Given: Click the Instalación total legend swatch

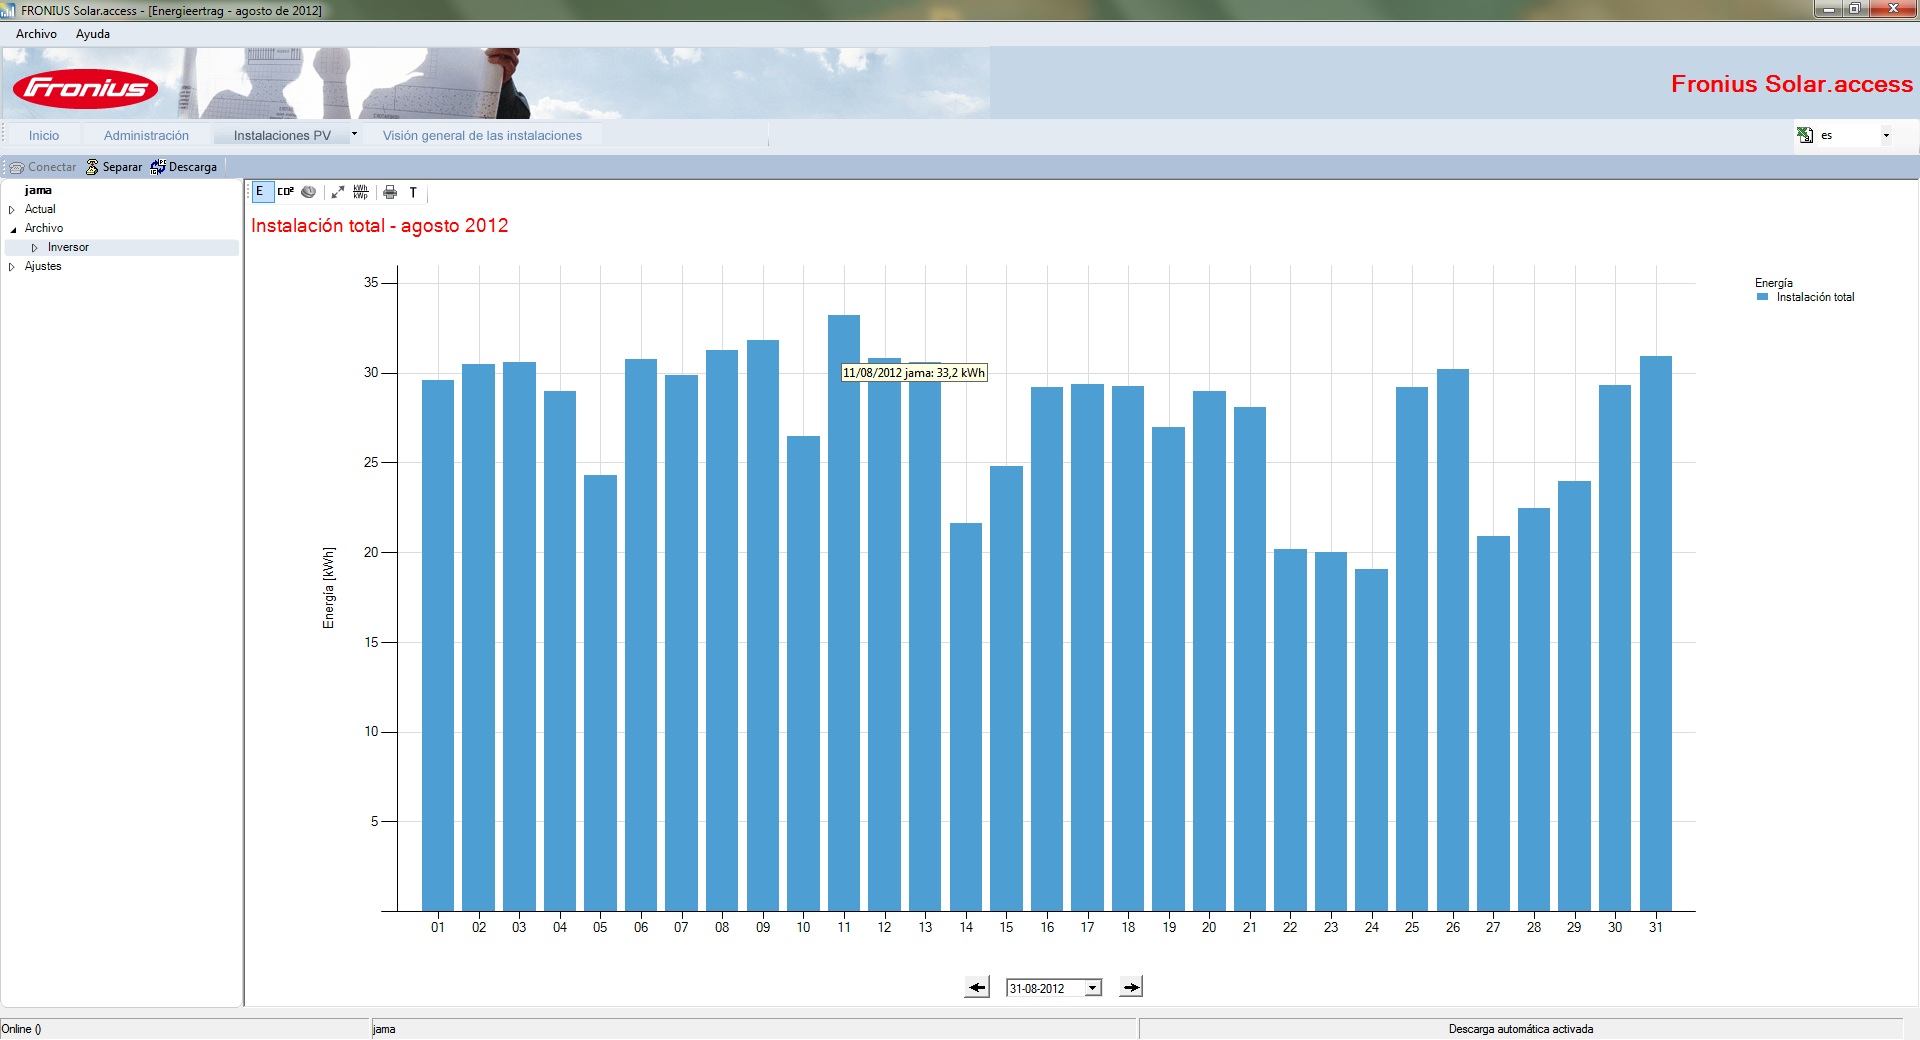Looking at the screenshot, I should coord(1763,297).
